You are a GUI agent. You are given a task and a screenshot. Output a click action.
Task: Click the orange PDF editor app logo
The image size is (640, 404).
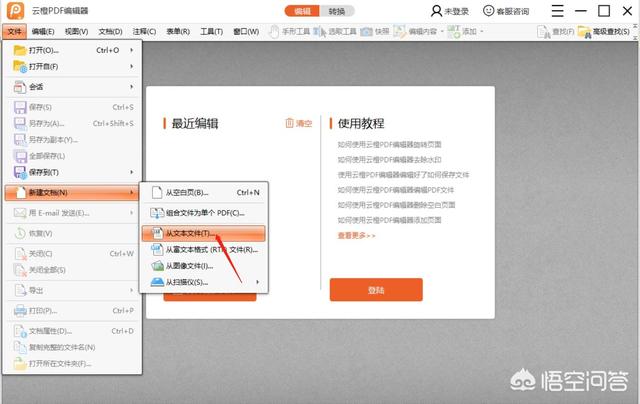pos(16,11)
